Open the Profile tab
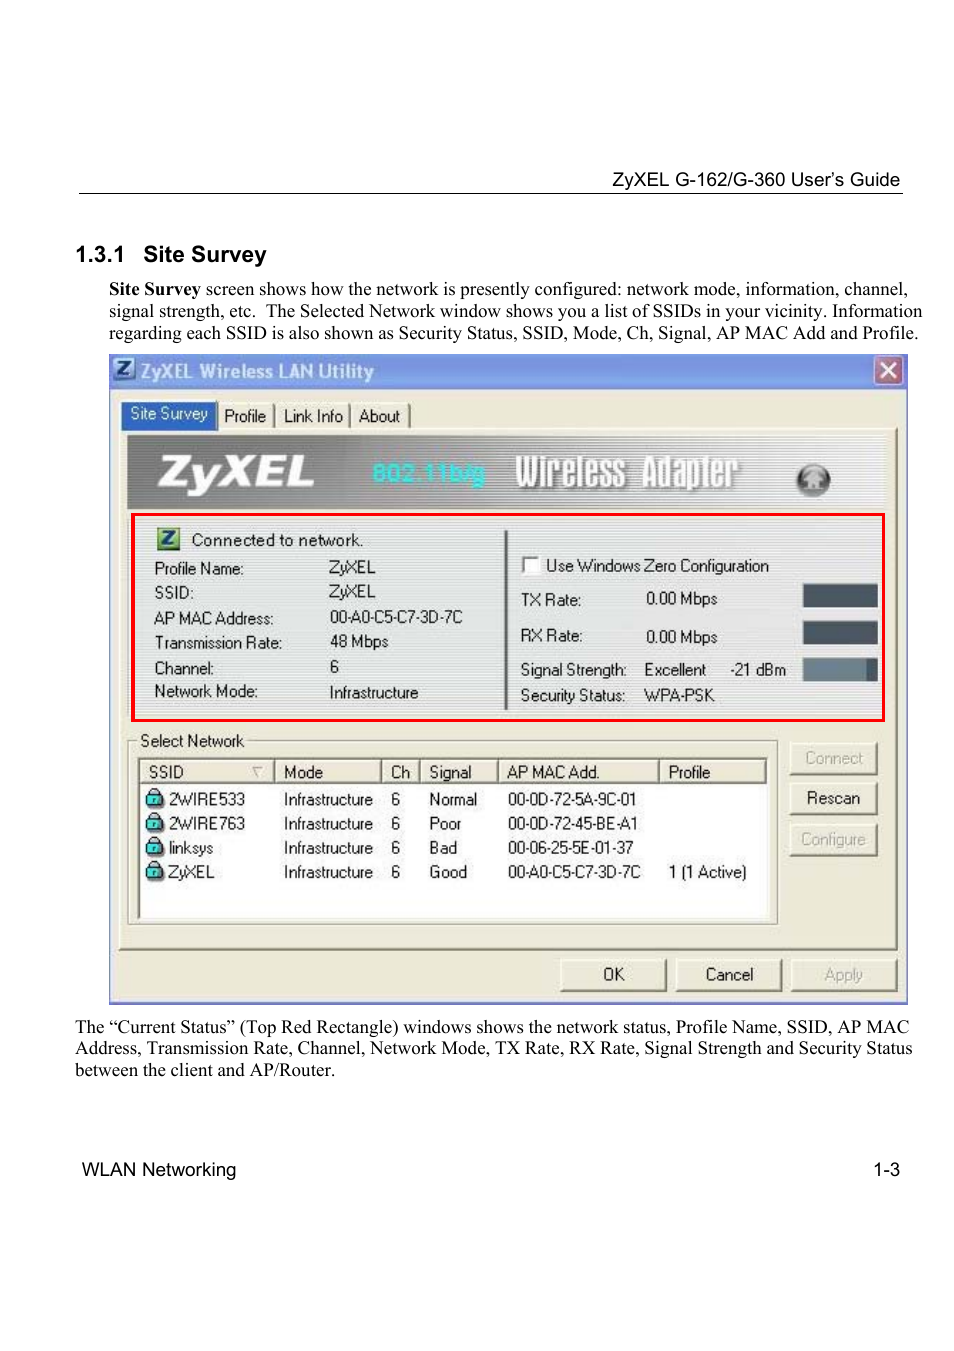954x1351 pixels. pyautogui.click(x=245, y=416)
